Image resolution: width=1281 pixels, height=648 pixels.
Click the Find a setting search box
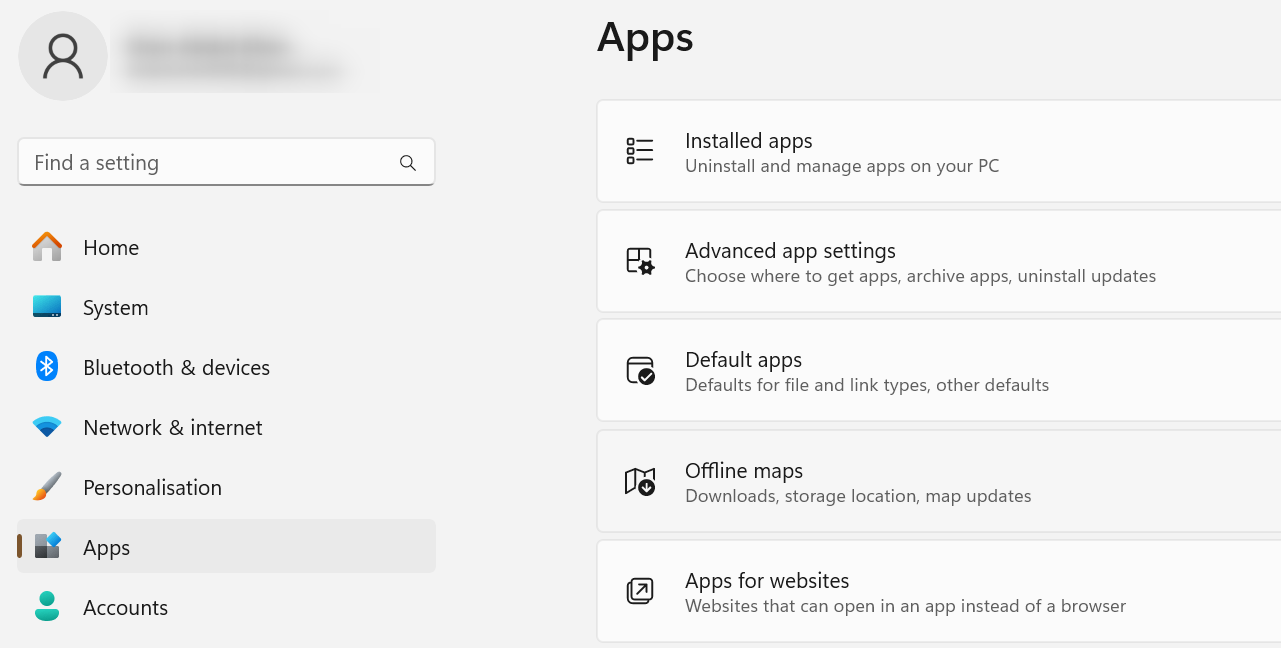click(200, 162)
